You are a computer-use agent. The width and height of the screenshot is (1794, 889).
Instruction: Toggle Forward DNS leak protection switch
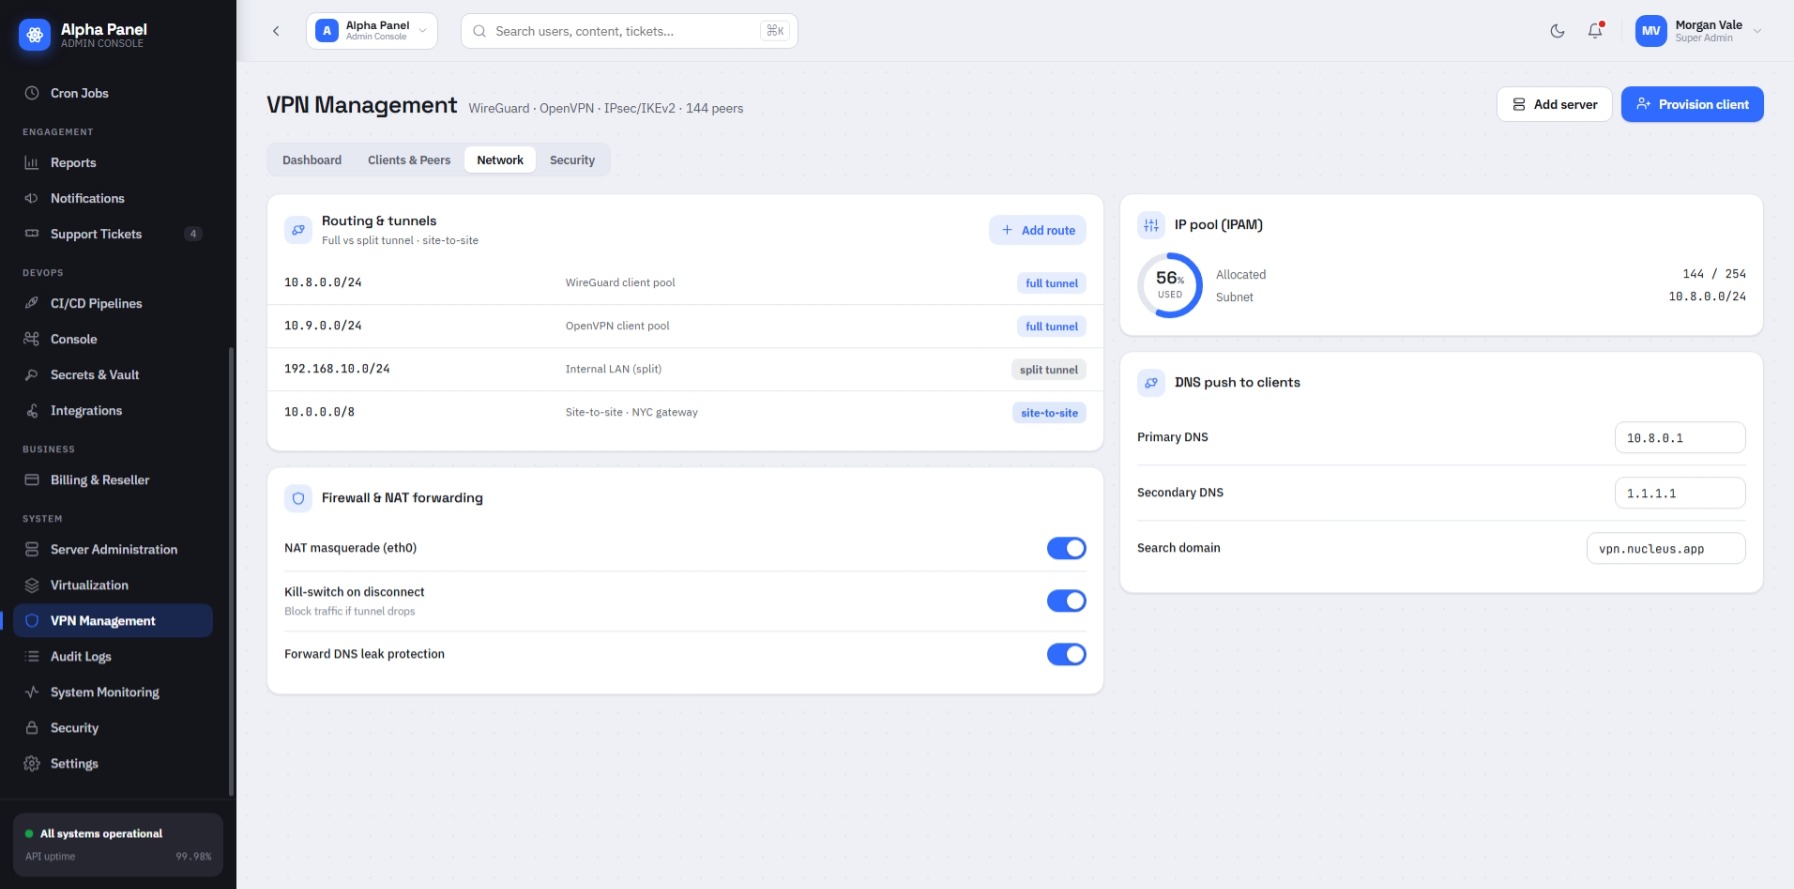(x=1066, y=654)
